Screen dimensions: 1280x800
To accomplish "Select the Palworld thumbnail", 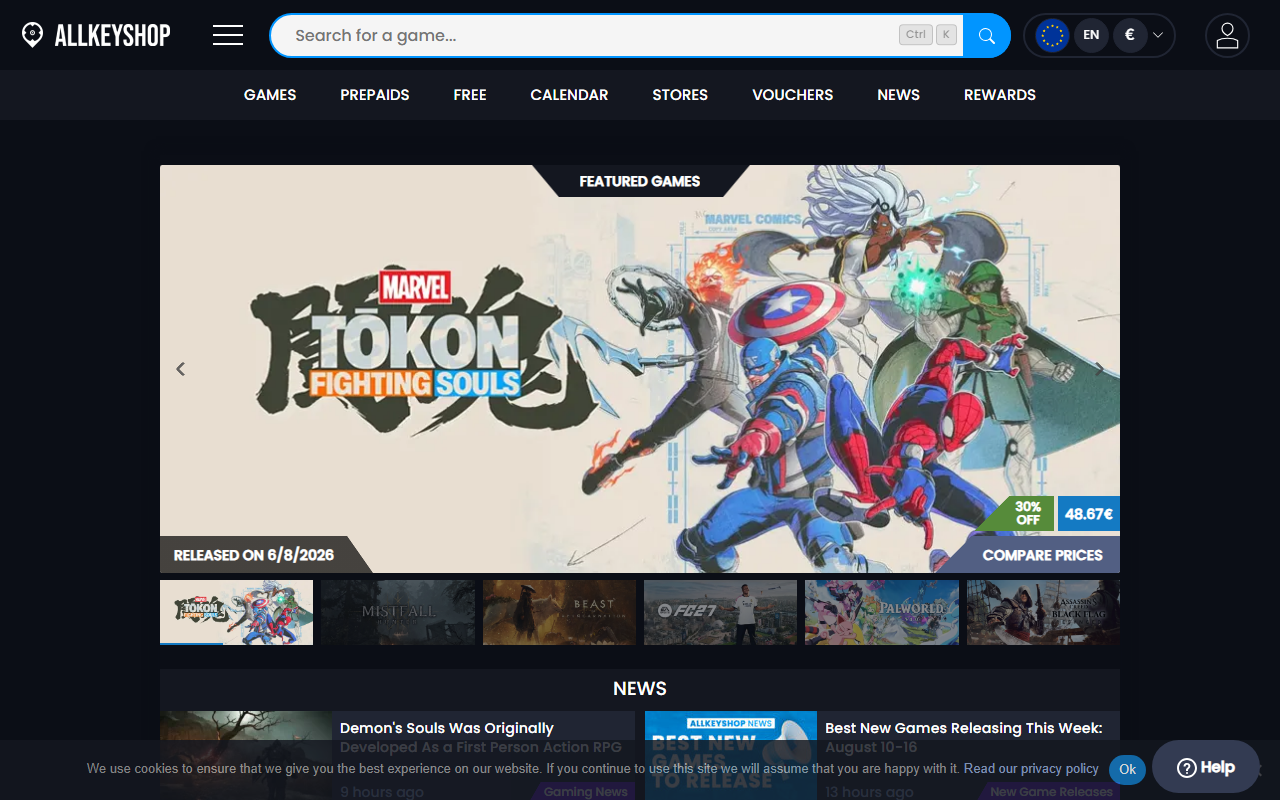I will 882,612.
